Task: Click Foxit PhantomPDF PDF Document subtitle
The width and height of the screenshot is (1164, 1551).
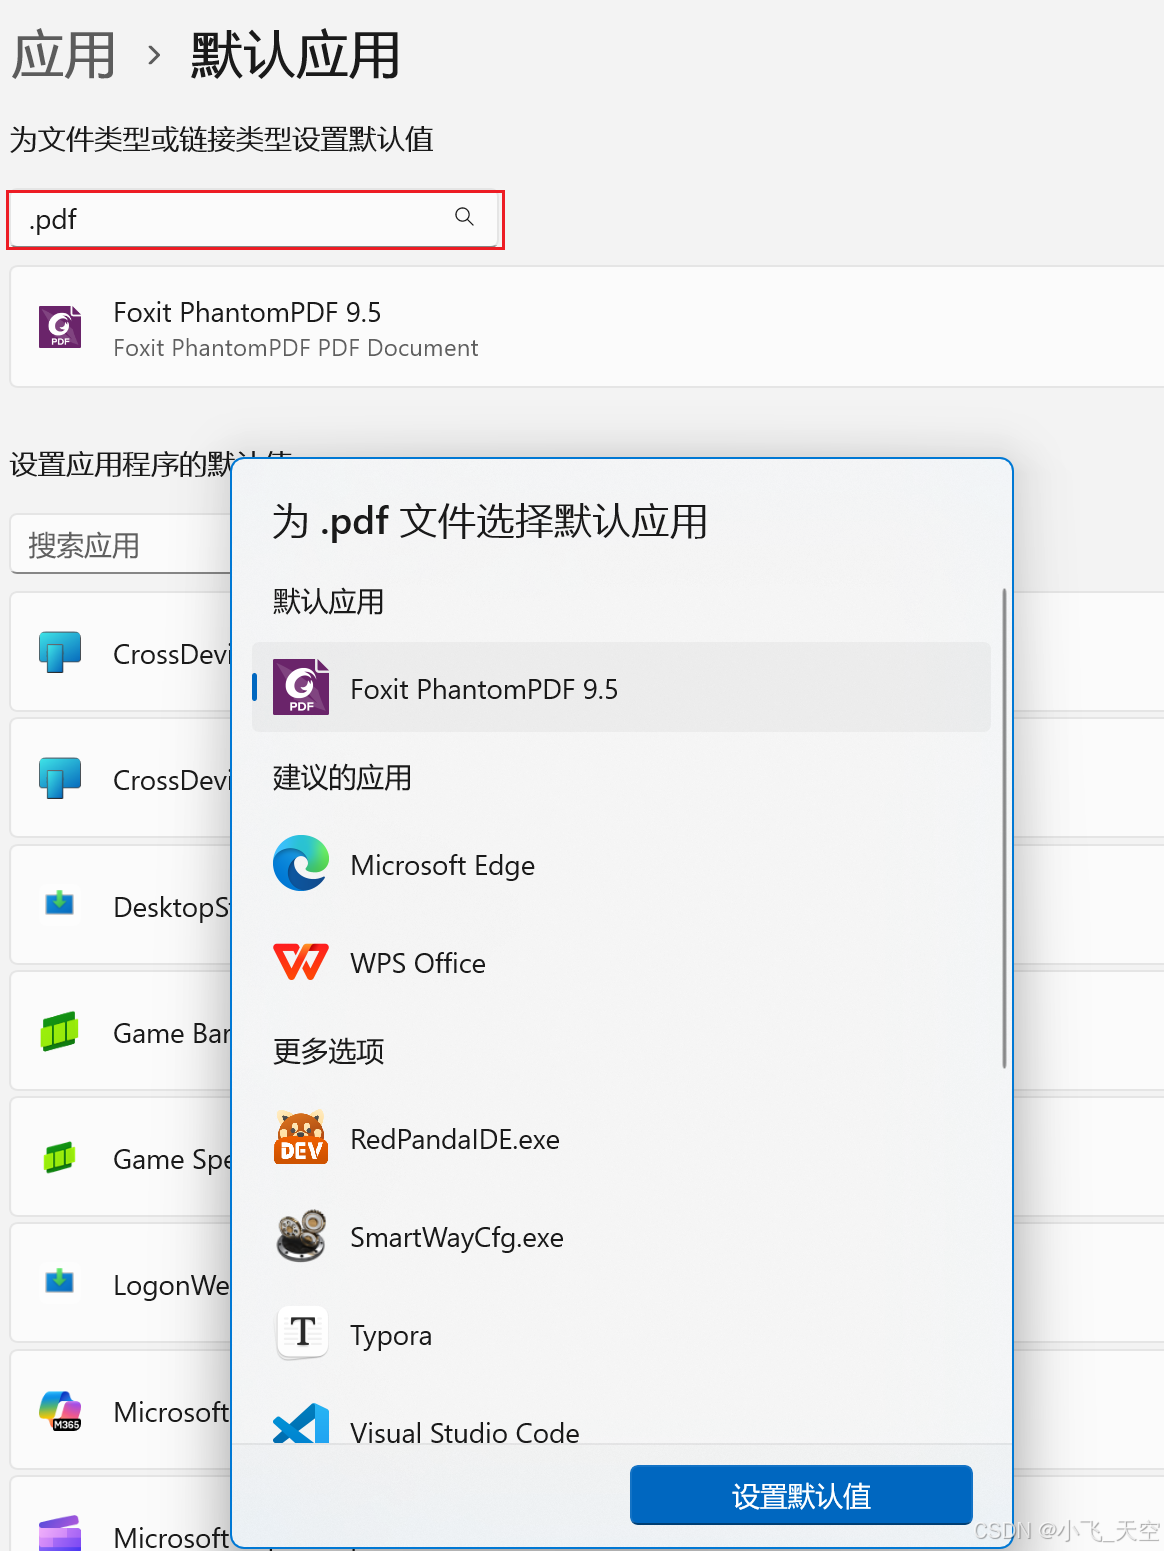Action: coord(296,348)
